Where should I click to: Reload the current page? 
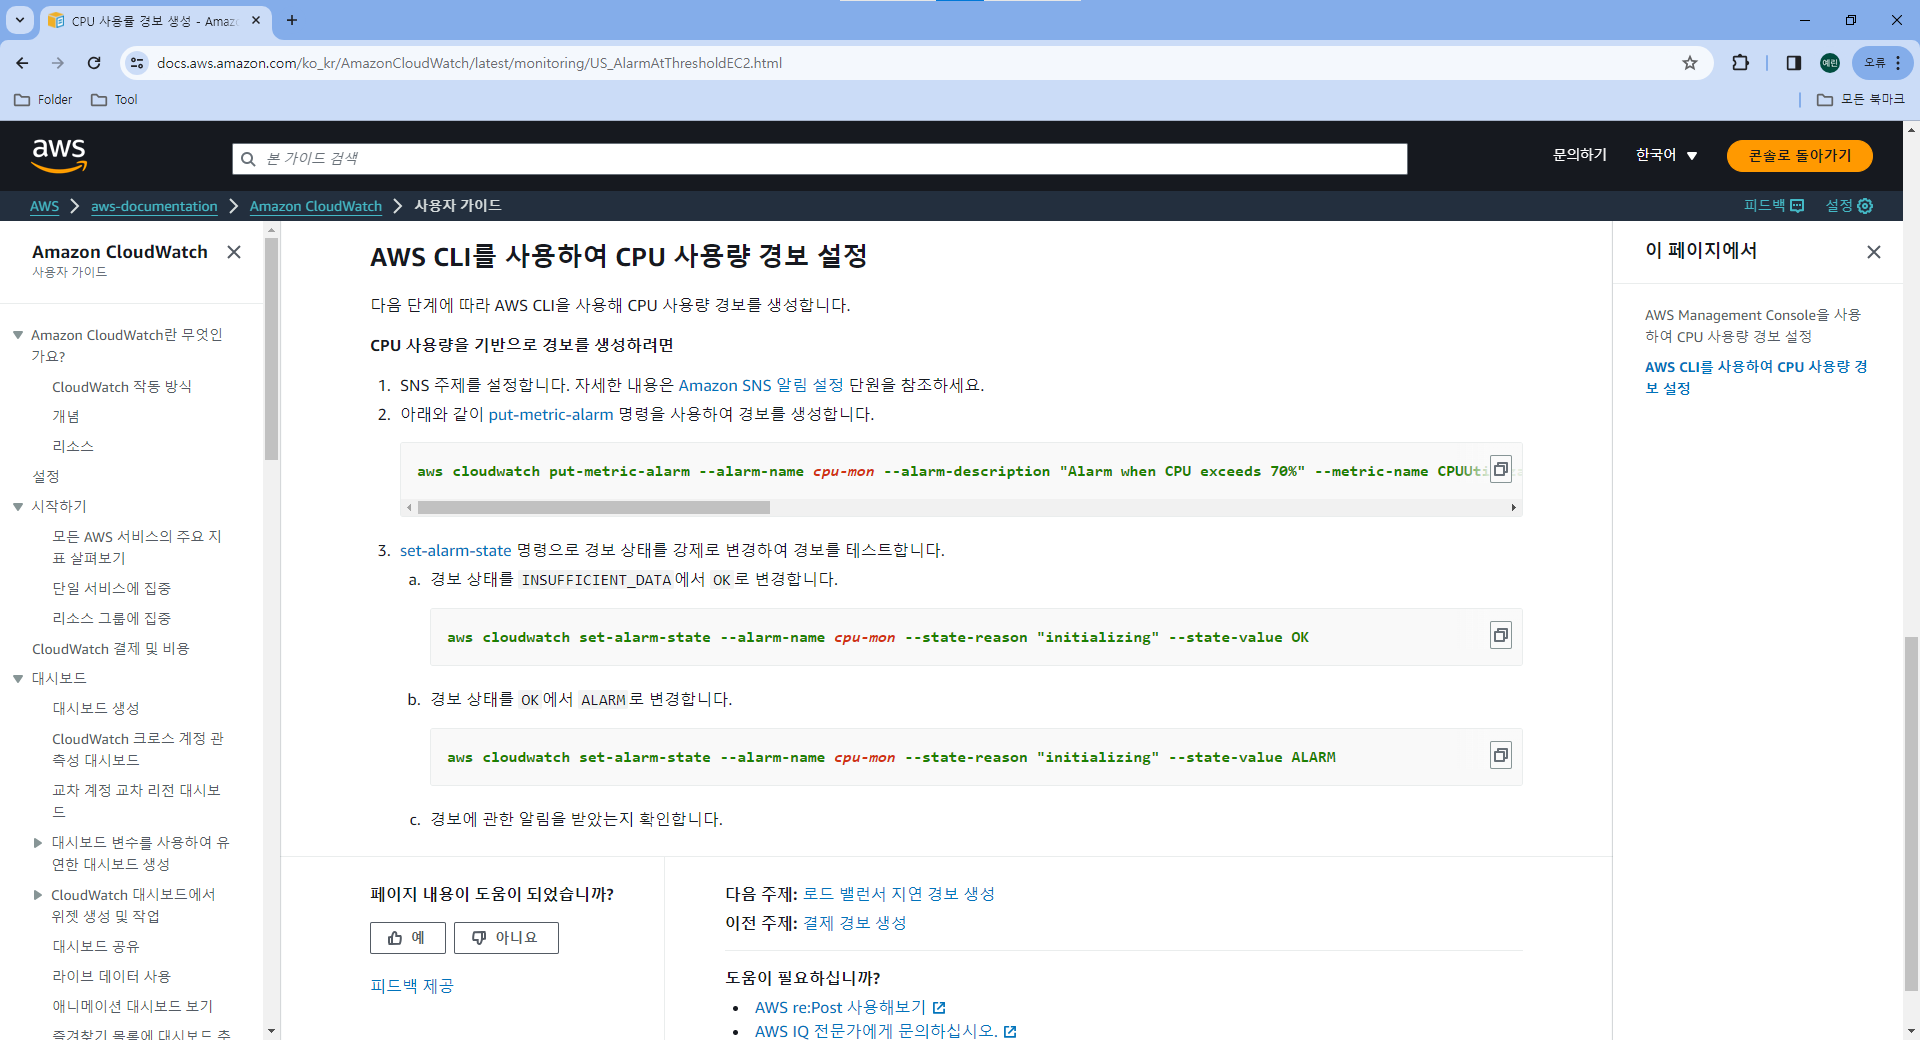(94, 63)
